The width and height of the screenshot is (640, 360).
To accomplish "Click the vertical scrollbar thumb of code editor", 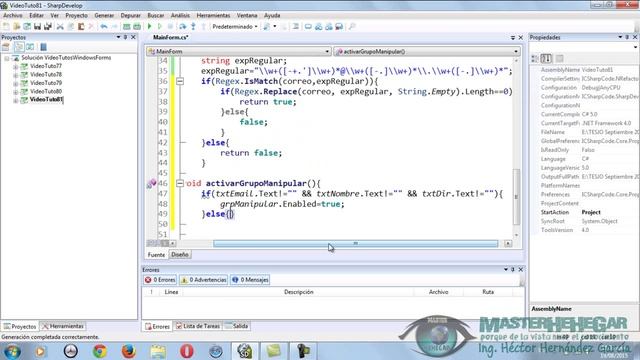I will click(x=516, y=197).
